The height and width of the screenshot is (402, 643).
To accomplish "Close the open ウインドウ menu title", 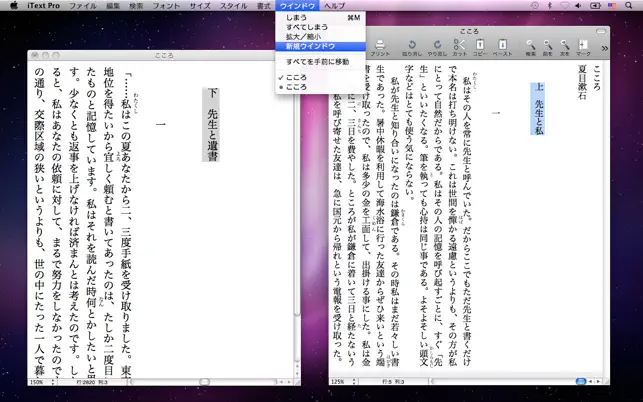I will pyautogui.click(x=297, y=6).
